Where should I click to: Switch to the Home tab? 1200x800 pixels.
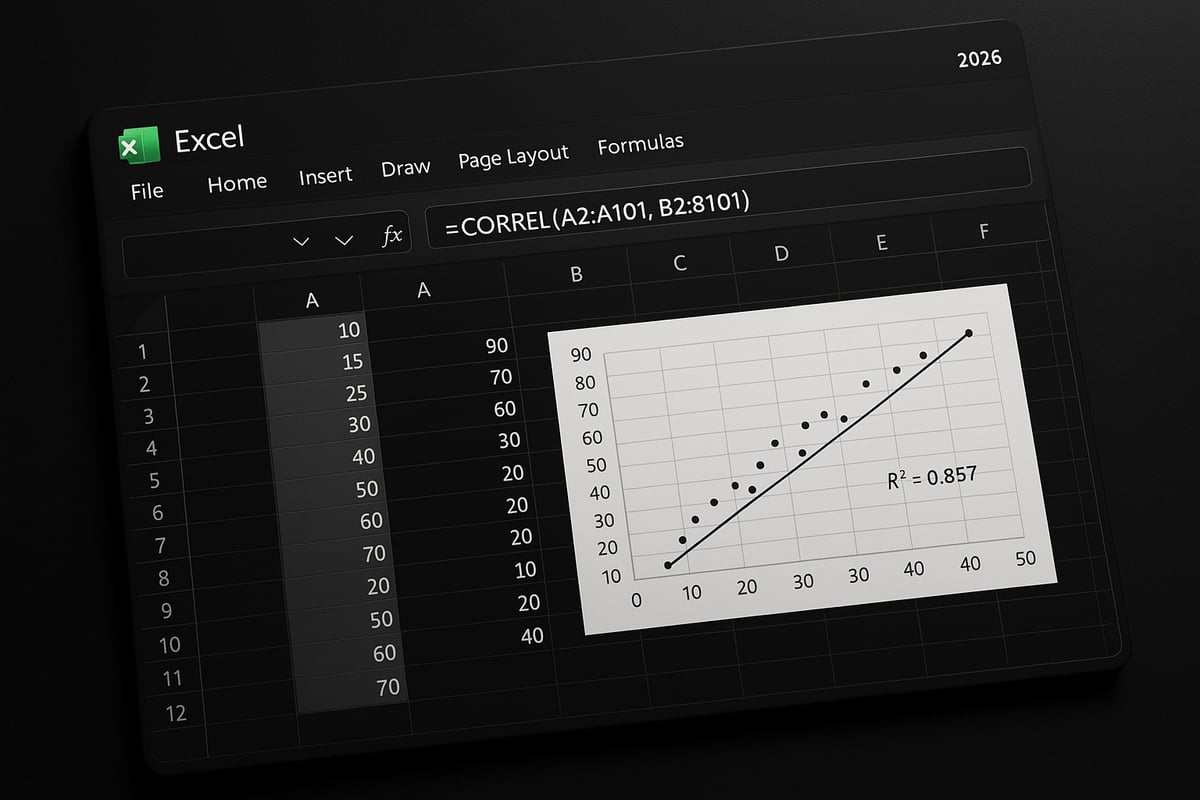click(x=237, y=182)
